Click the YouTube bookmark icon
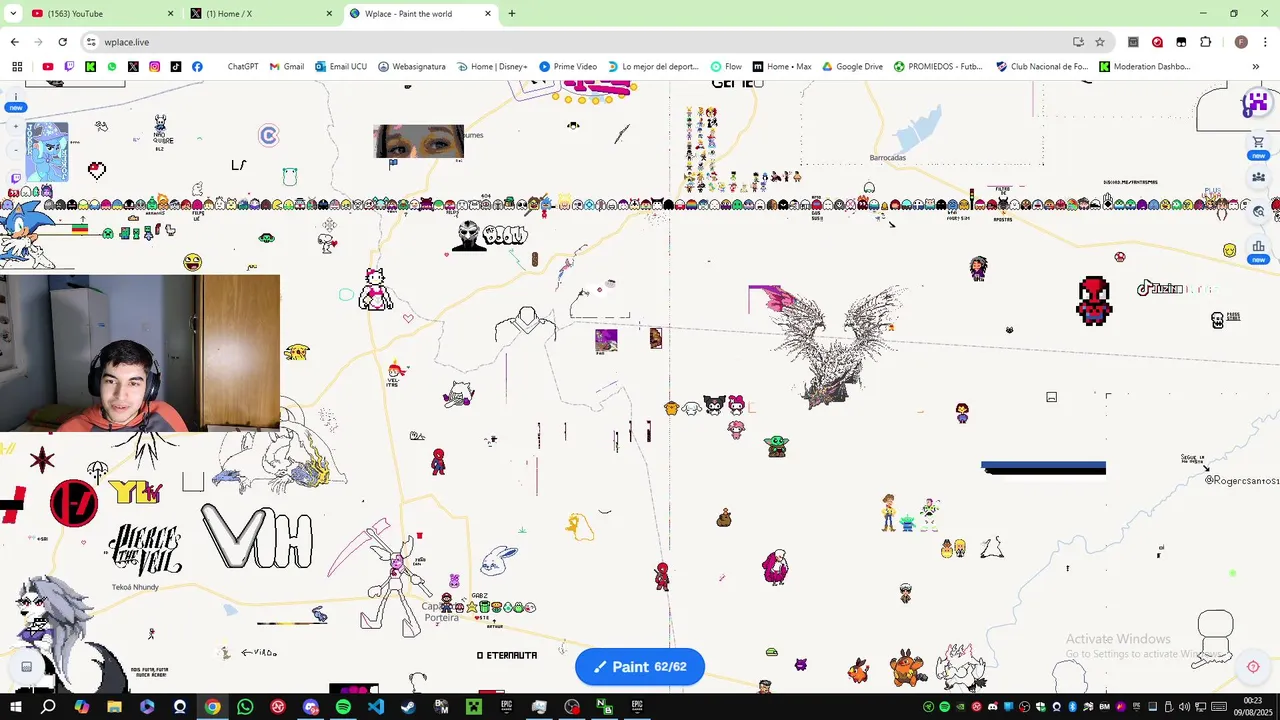The width and height of the screenshot is (1280, 720). point(47,67)
